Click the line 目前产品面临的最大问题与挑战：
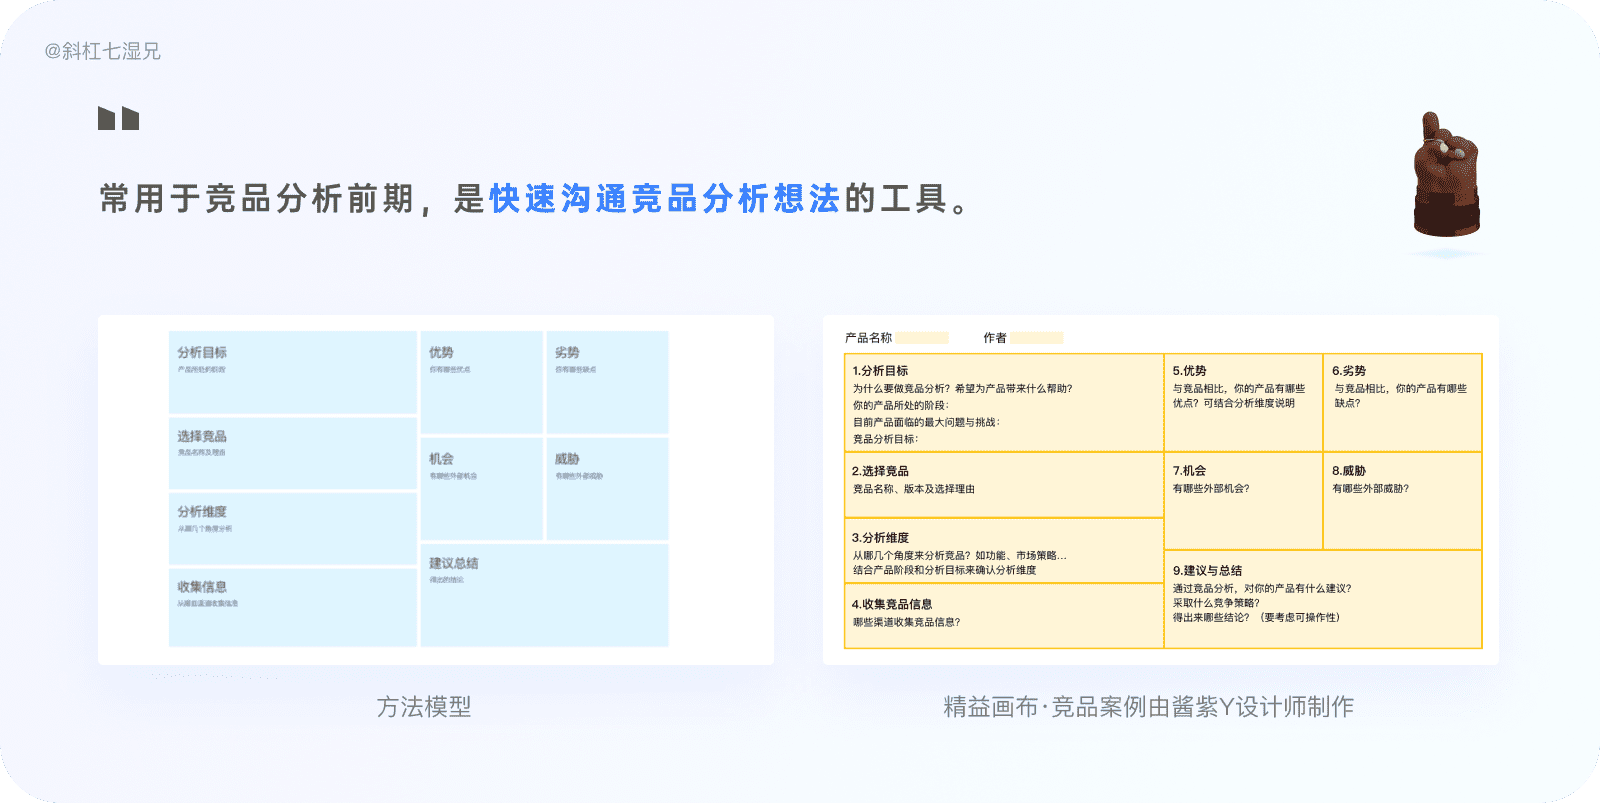Image resolution: width=1600 pixels, height=803 pixels. (926, 422)
